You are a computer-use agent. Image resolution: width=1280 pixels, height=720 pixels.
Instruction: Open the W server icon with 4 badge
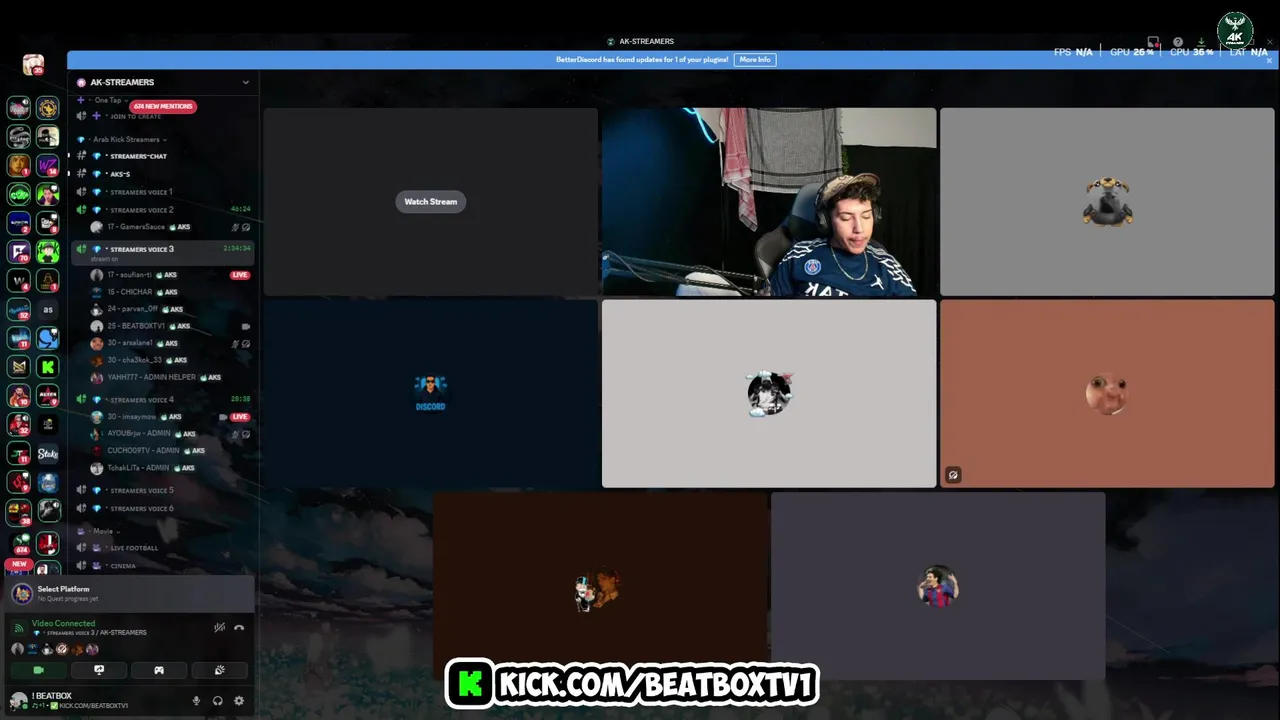19,281
